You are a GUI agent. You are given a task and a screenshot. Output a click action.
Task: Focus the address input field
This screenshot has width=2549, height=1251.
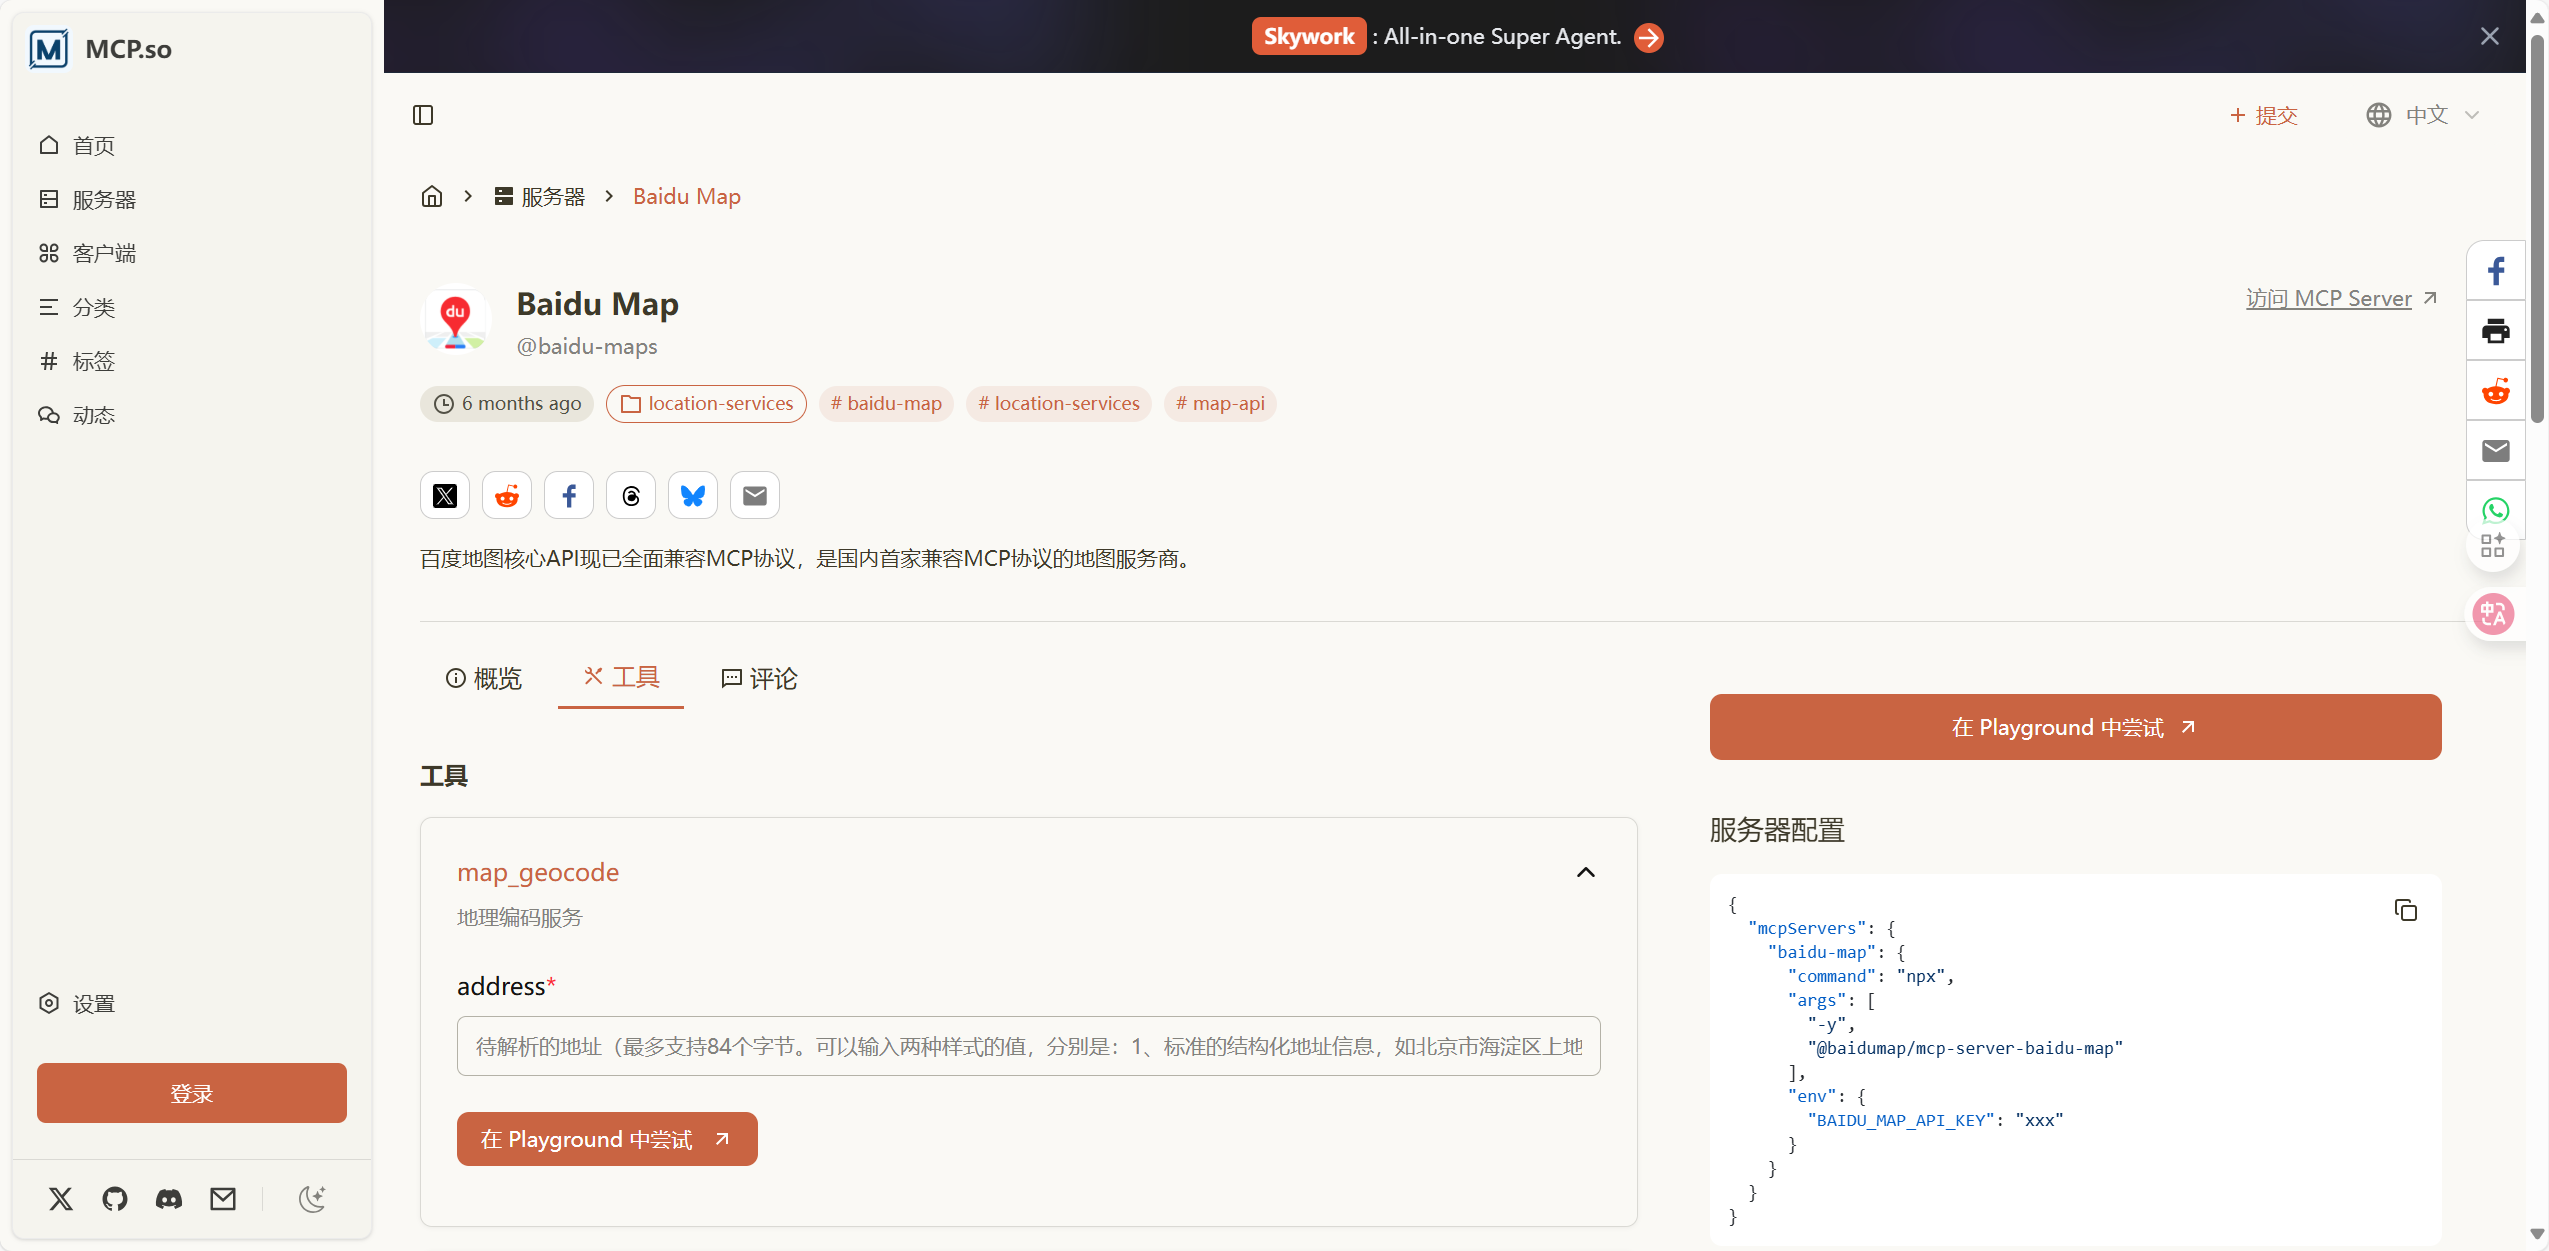[1028, 1046]
